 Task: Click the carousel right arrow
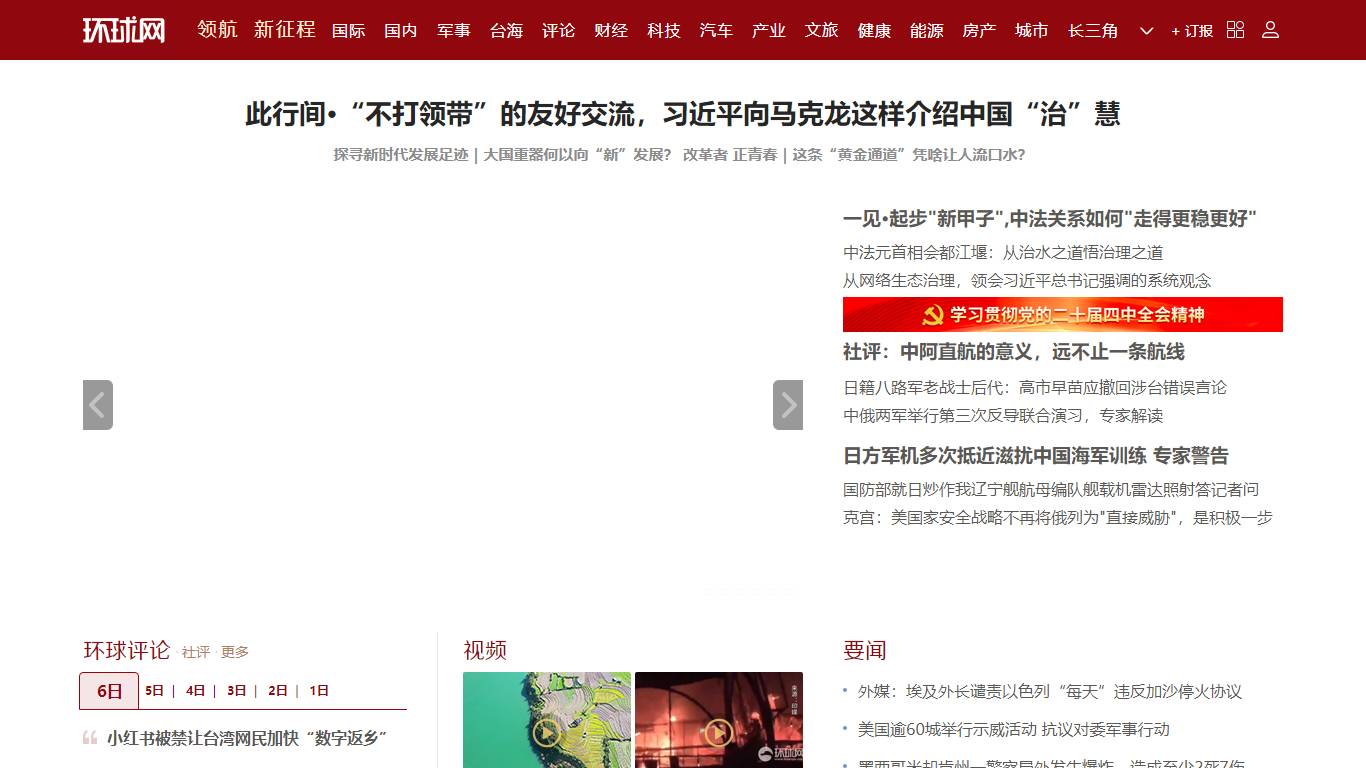tap(788, 404)
